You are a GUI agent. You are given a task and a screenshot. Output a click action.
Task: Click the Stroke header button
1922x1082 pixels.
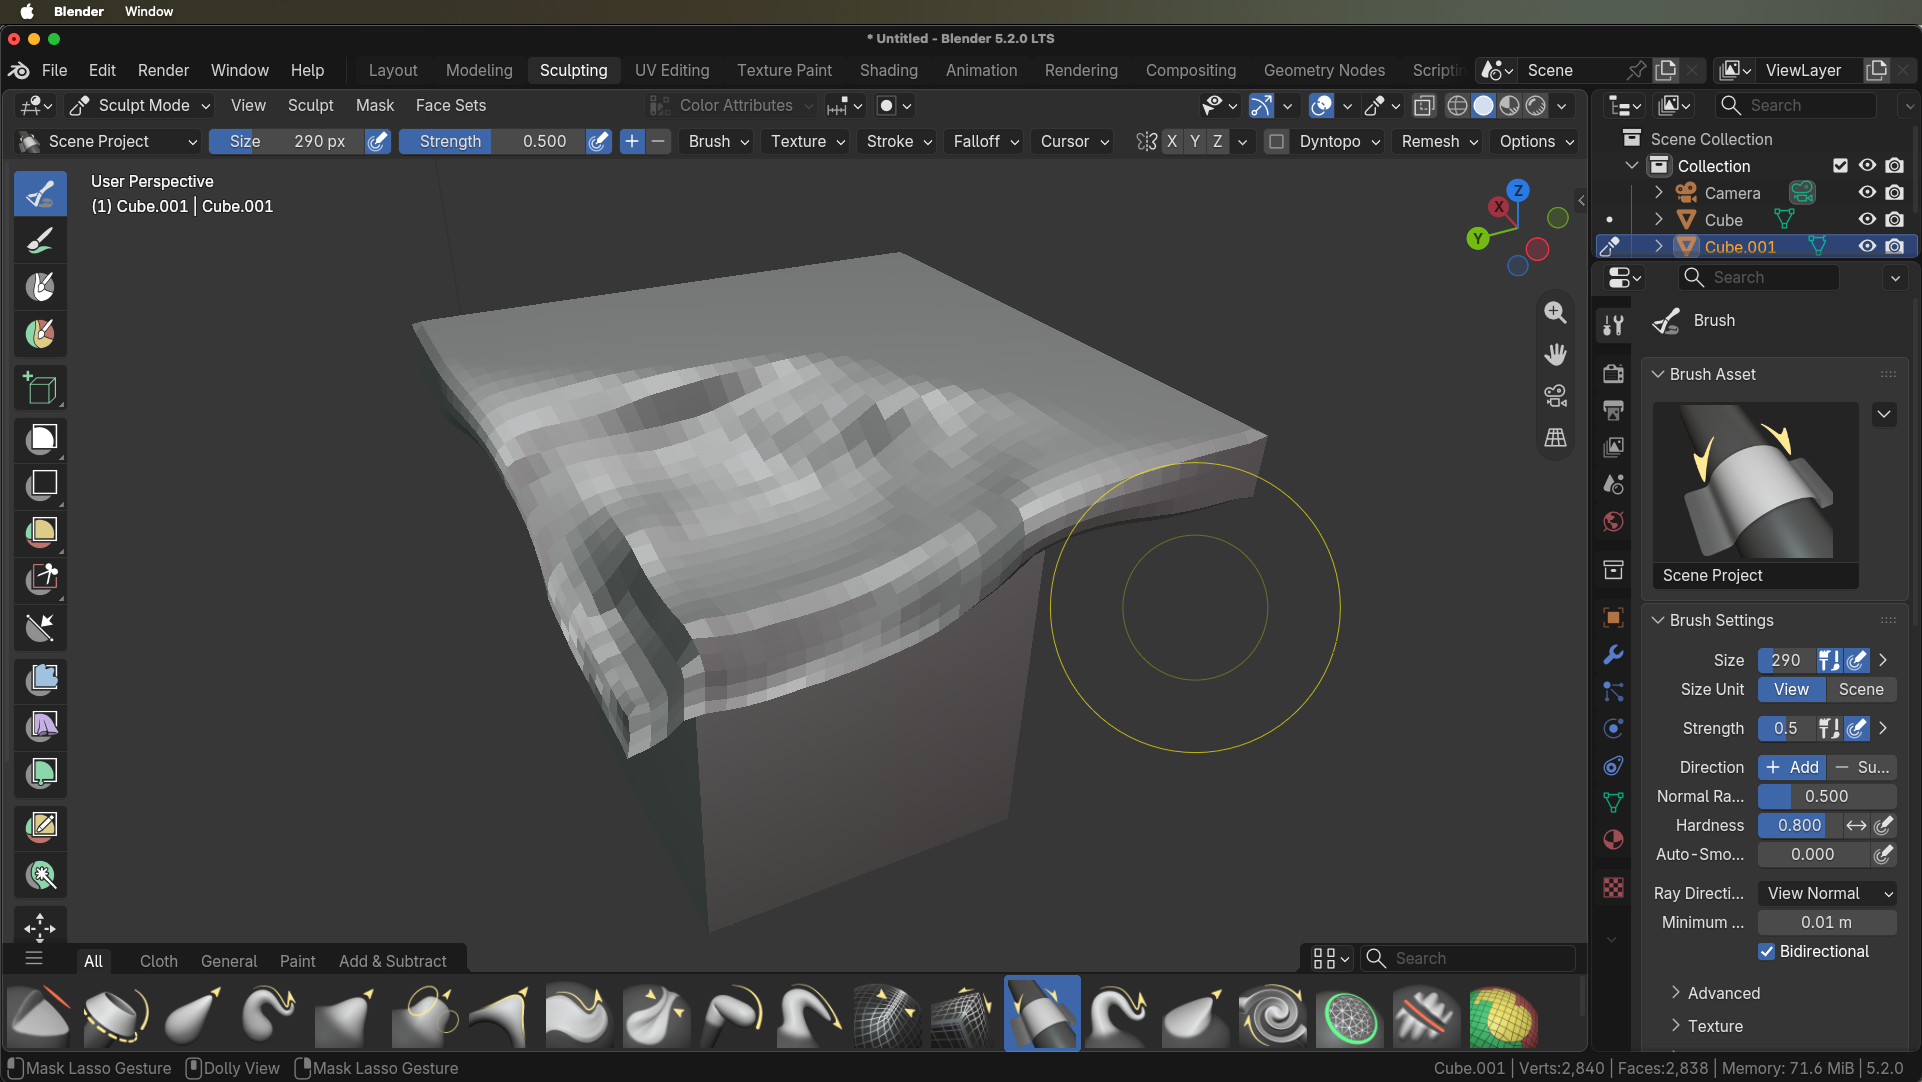tap(899, 142)
